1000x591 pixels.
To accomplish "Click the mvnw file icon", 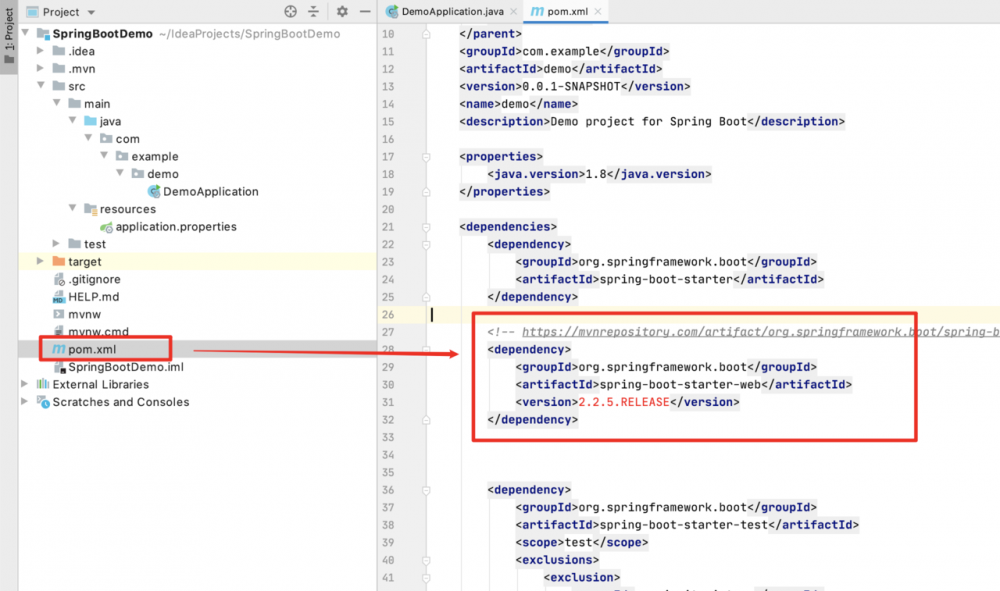I will (59, 314).
